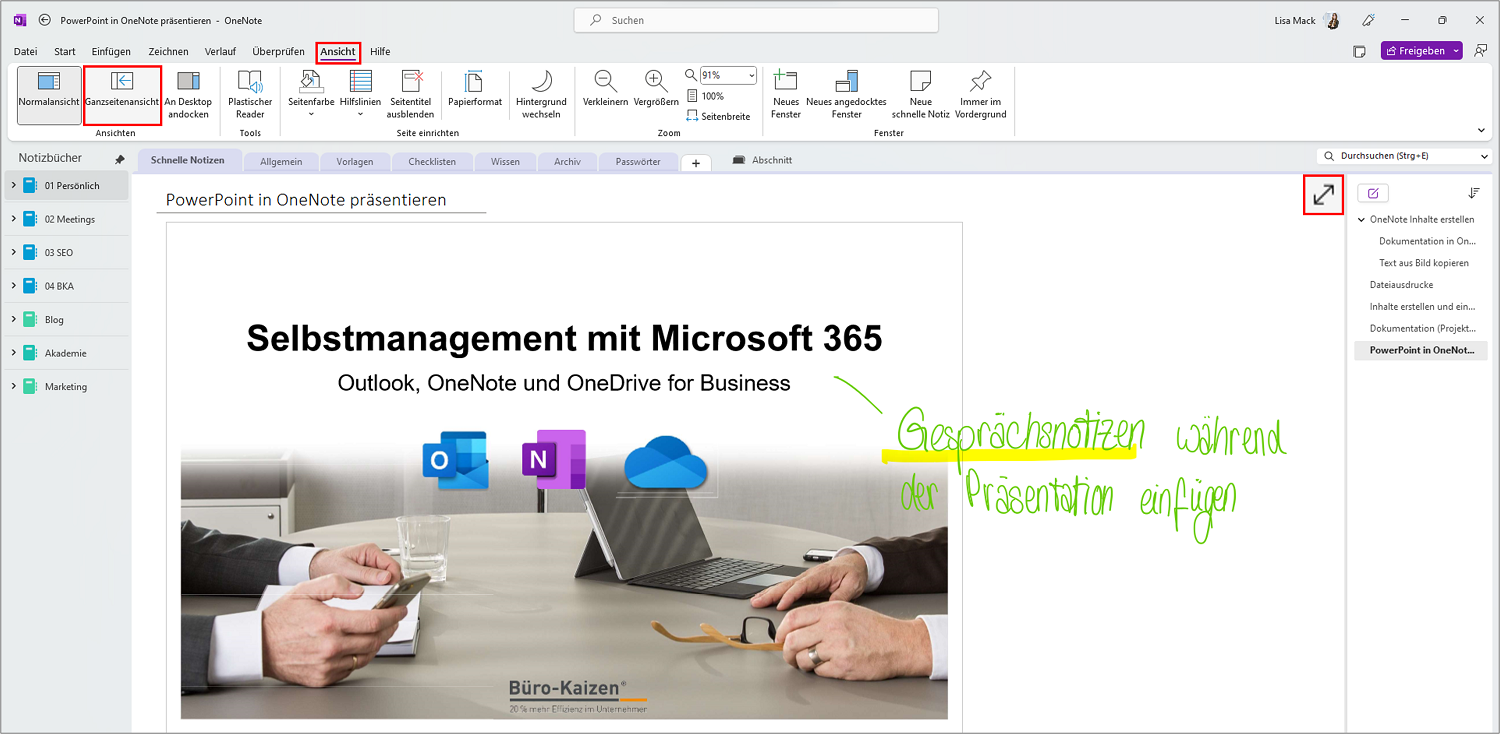Click the pen sparkle icon in title bar
This screenshot has height=734, width=1500.
pyautogui.click(x=1368, y=20)
